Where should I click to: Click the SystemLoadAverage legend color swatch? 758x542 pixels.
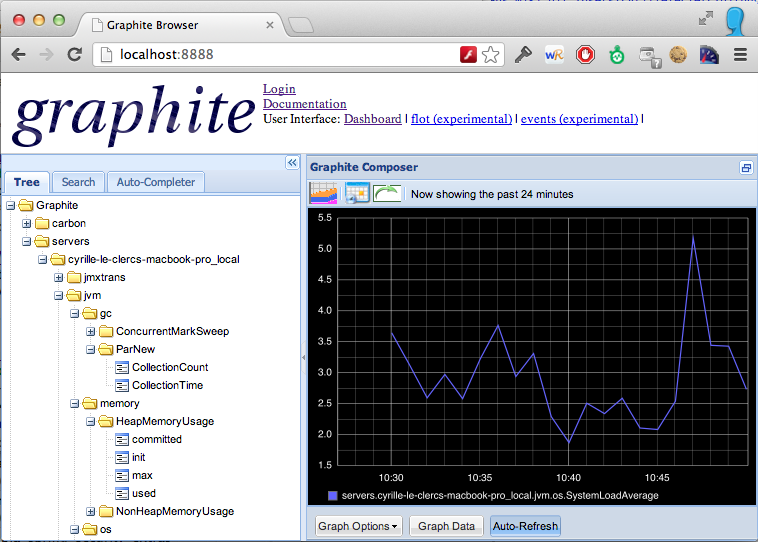333,496
